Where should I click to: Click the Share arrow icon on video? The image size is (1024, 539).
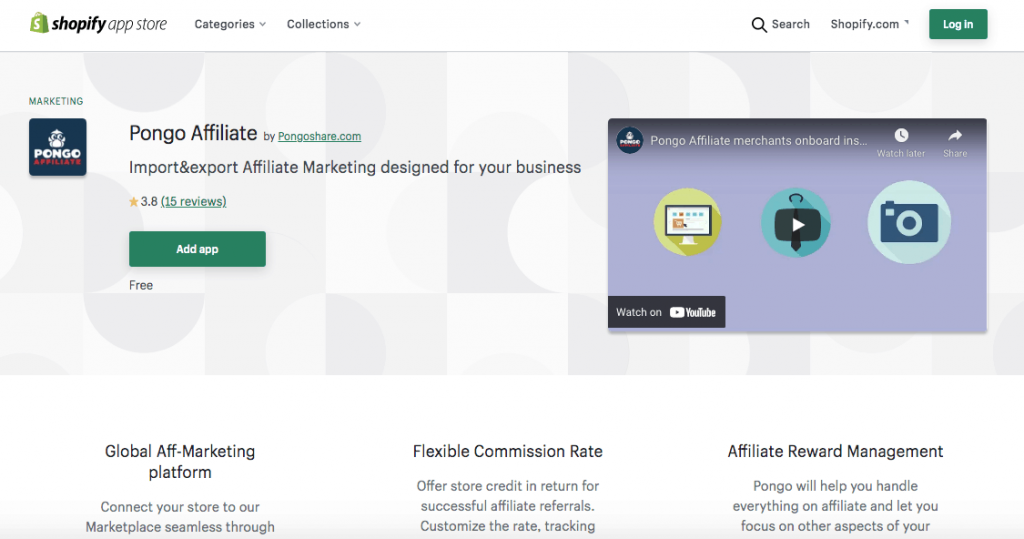tap(955, 135)
